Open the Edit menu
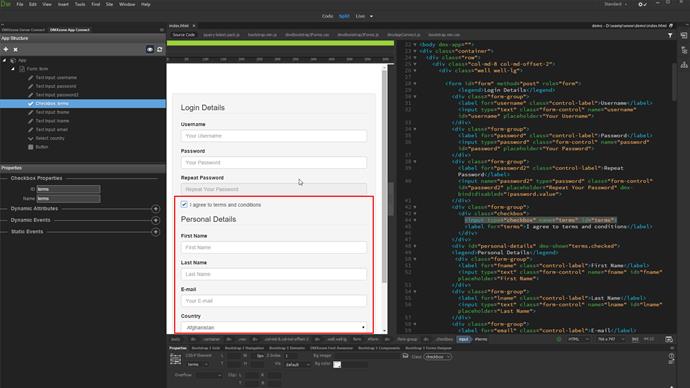 pos(33,4)
